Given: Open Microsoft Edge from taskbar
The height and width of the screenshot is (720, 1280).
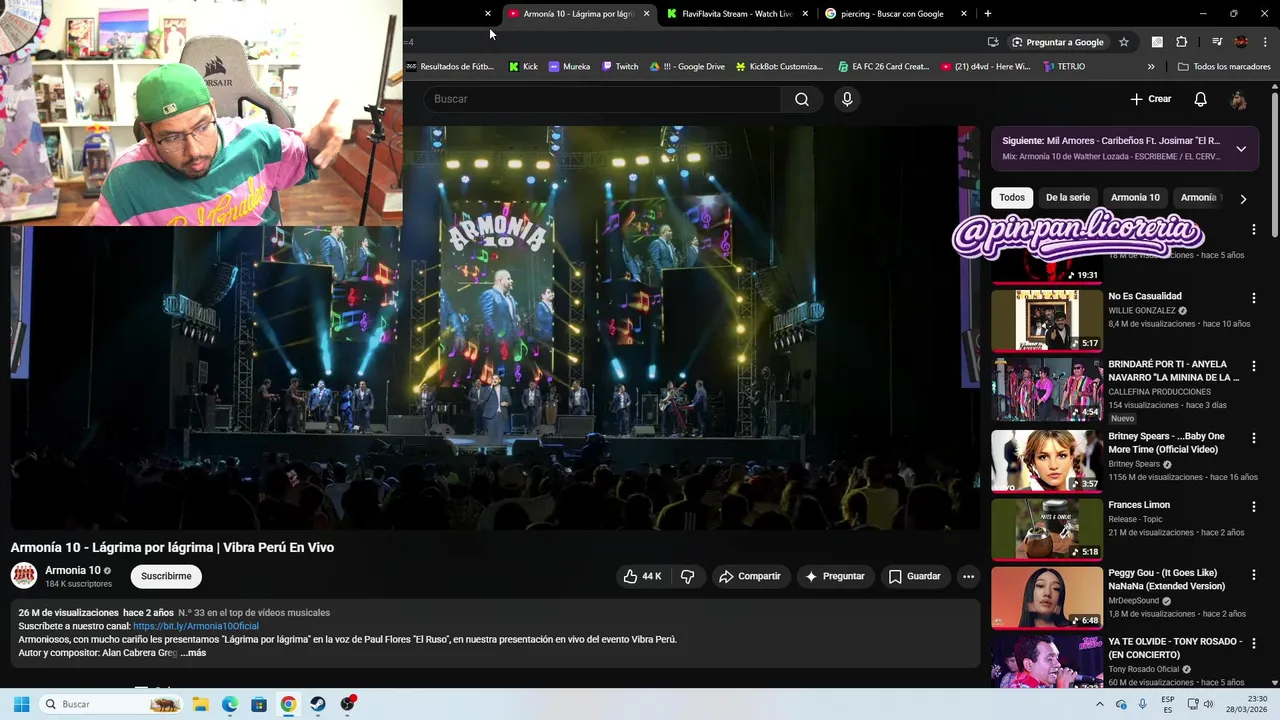Looking at the screenshot, I should click(x=230, y=704).
